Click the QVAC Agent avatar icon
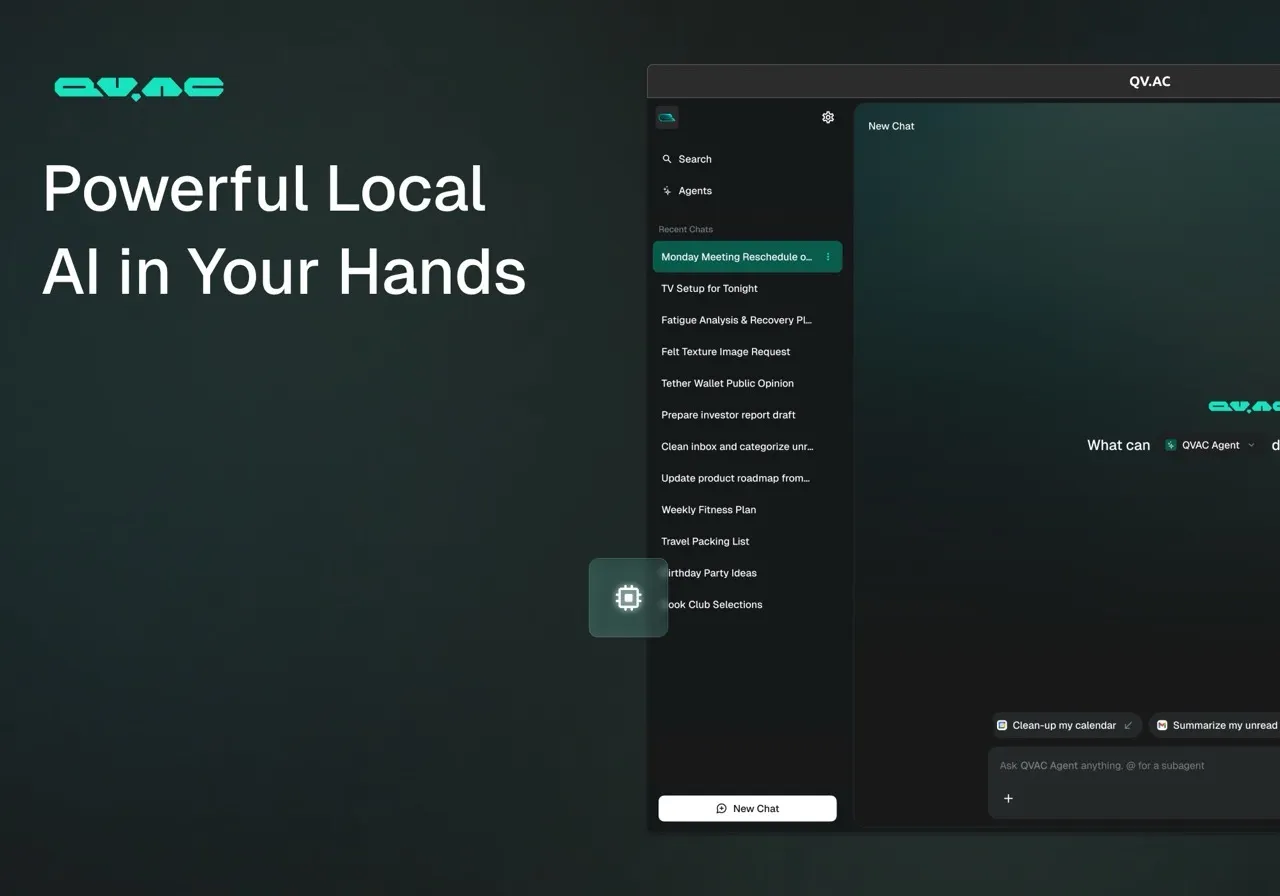This screenshot has height=896, width=1280. 1171,445
